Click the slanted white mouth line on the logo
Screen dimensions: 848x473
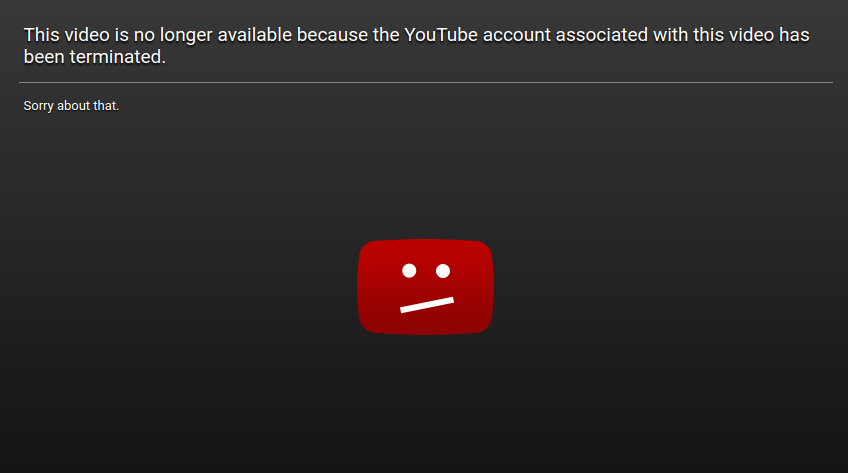pyautogui.click(x=427, y=305)
